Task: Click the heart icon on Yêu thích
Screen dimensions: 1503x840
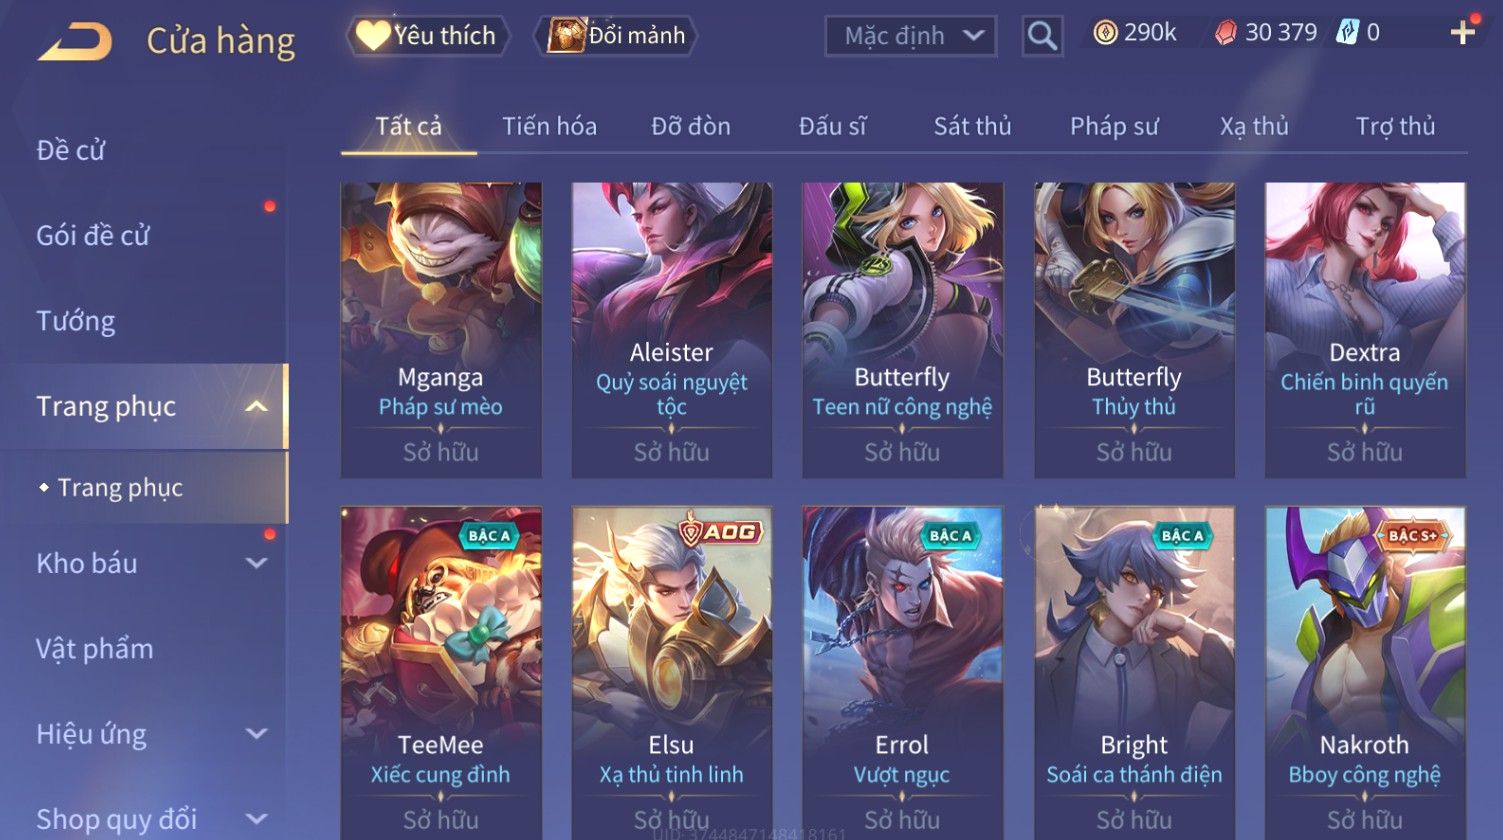Action: pyautogui.click(x=373, y=36)
